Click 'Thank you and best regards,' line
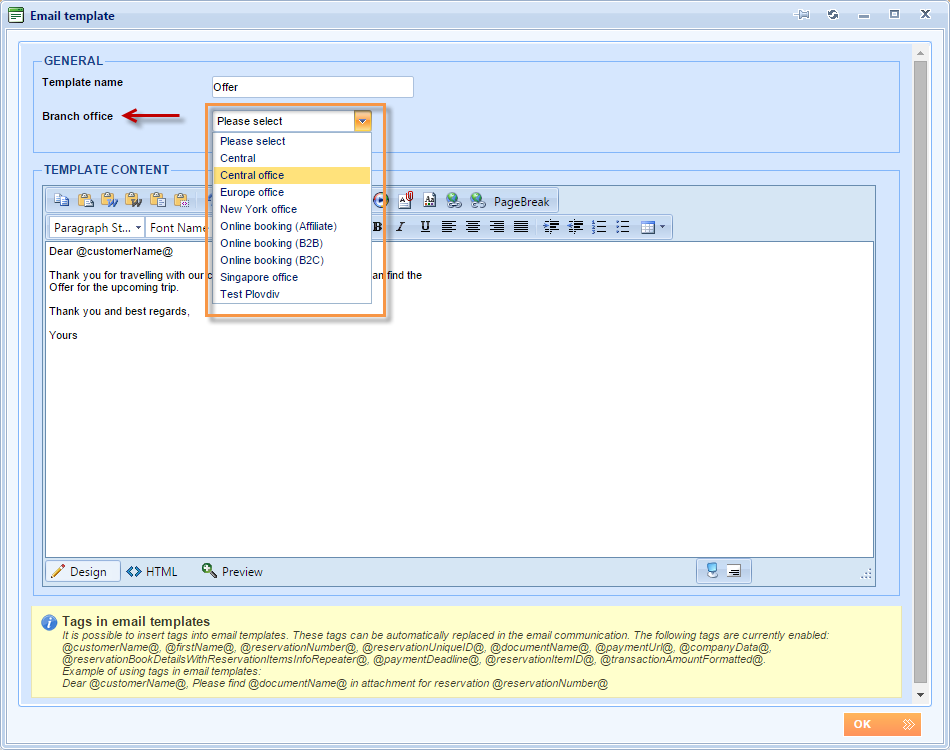Viewport: 950px width, 750px height. coord(119,311)
